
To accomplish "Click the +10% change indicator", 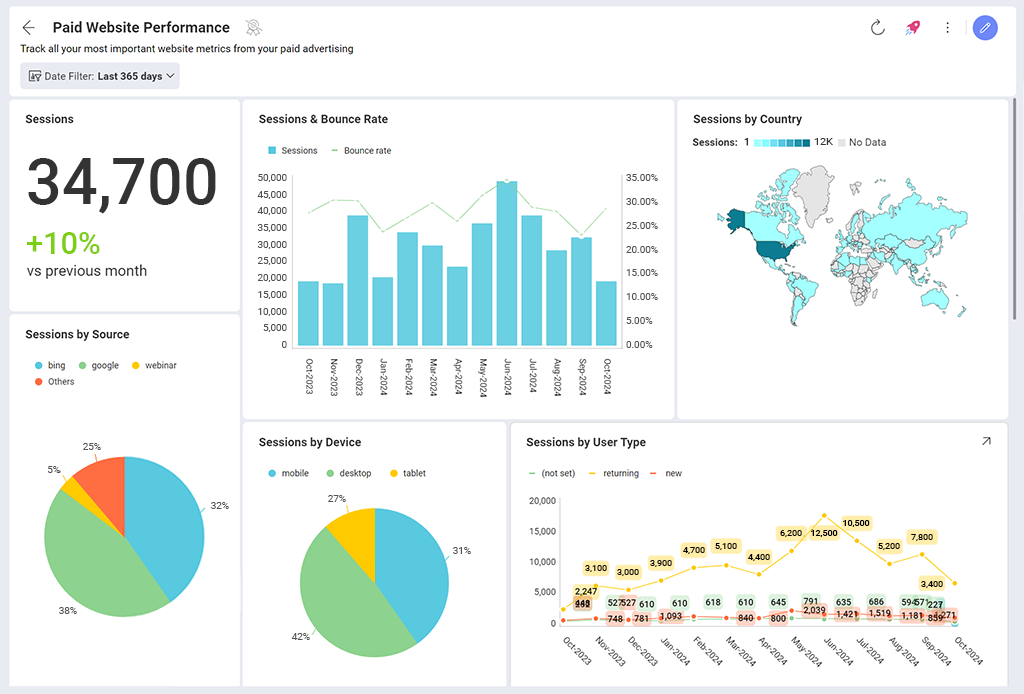I will pos(63,244).
